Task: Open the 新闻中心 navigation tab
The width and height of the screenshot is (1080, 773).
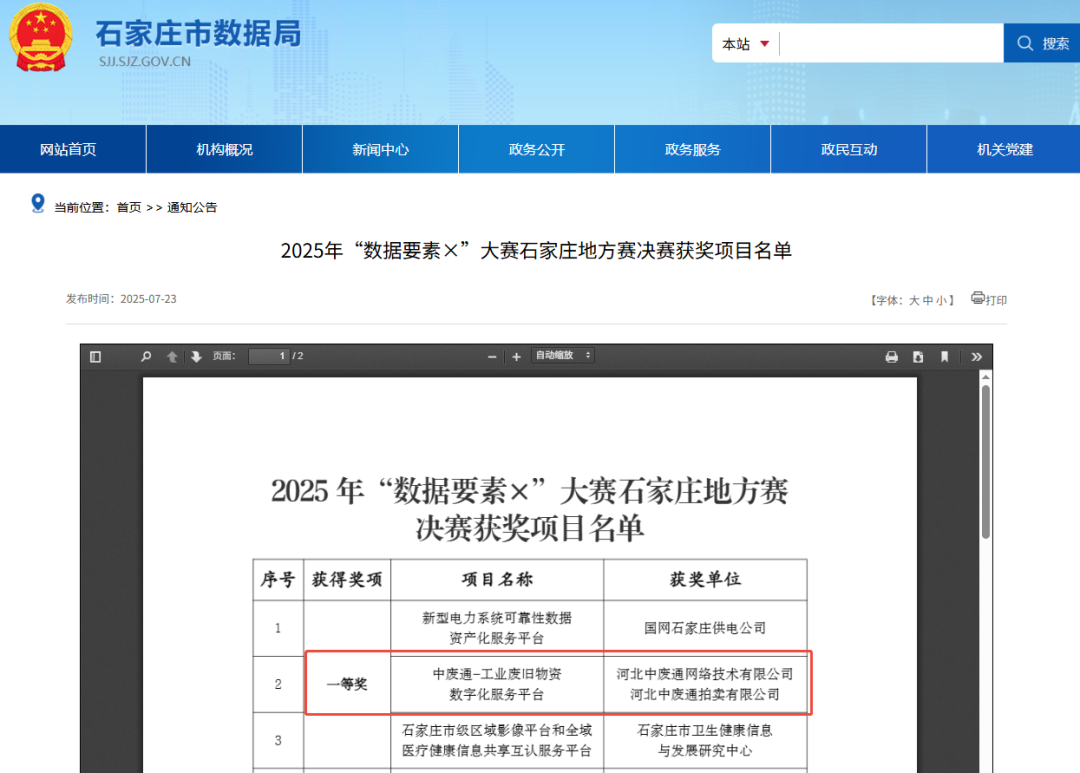Action: pos(380,150)
